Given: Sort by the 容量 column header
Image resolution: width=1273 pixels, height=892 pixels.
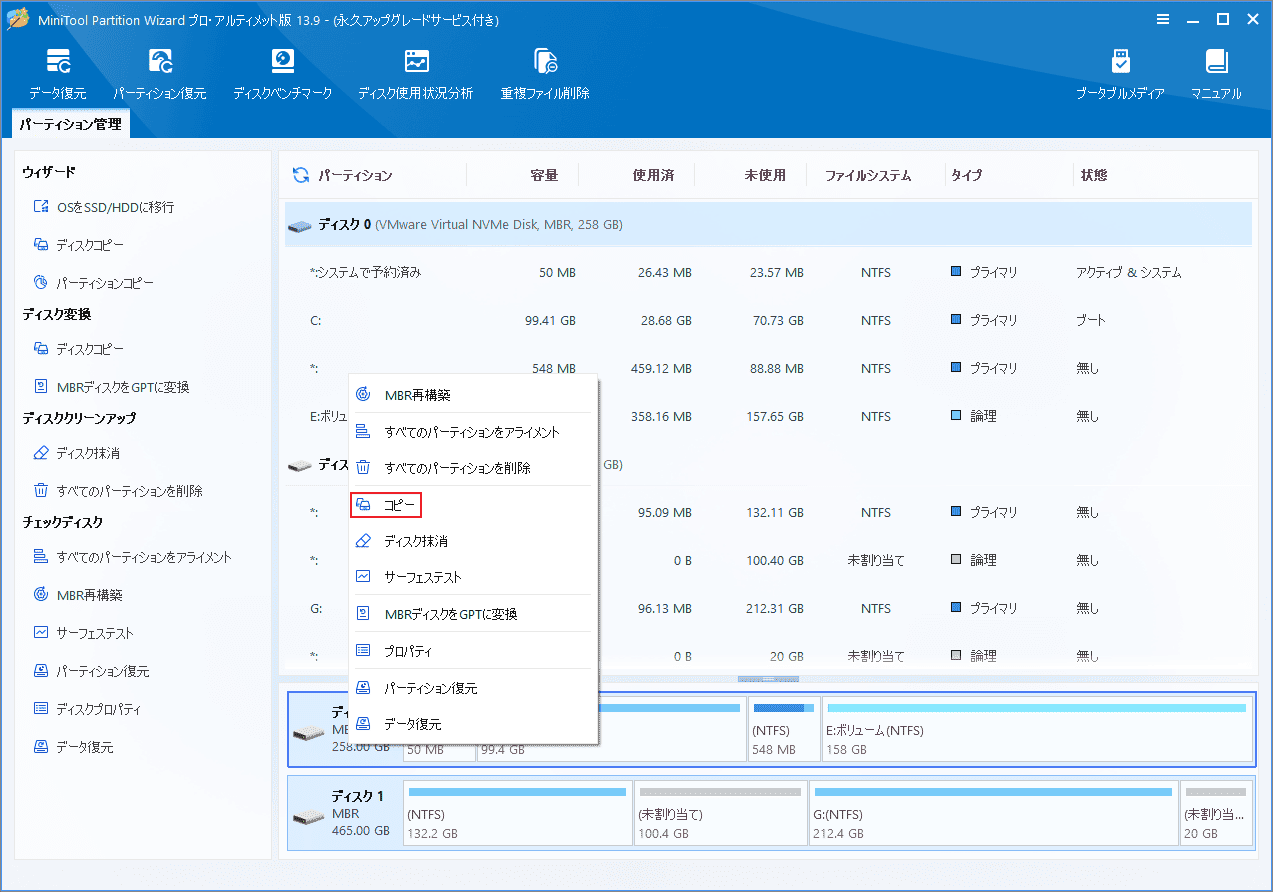Looking at the screenshot, I should point(544,175).
